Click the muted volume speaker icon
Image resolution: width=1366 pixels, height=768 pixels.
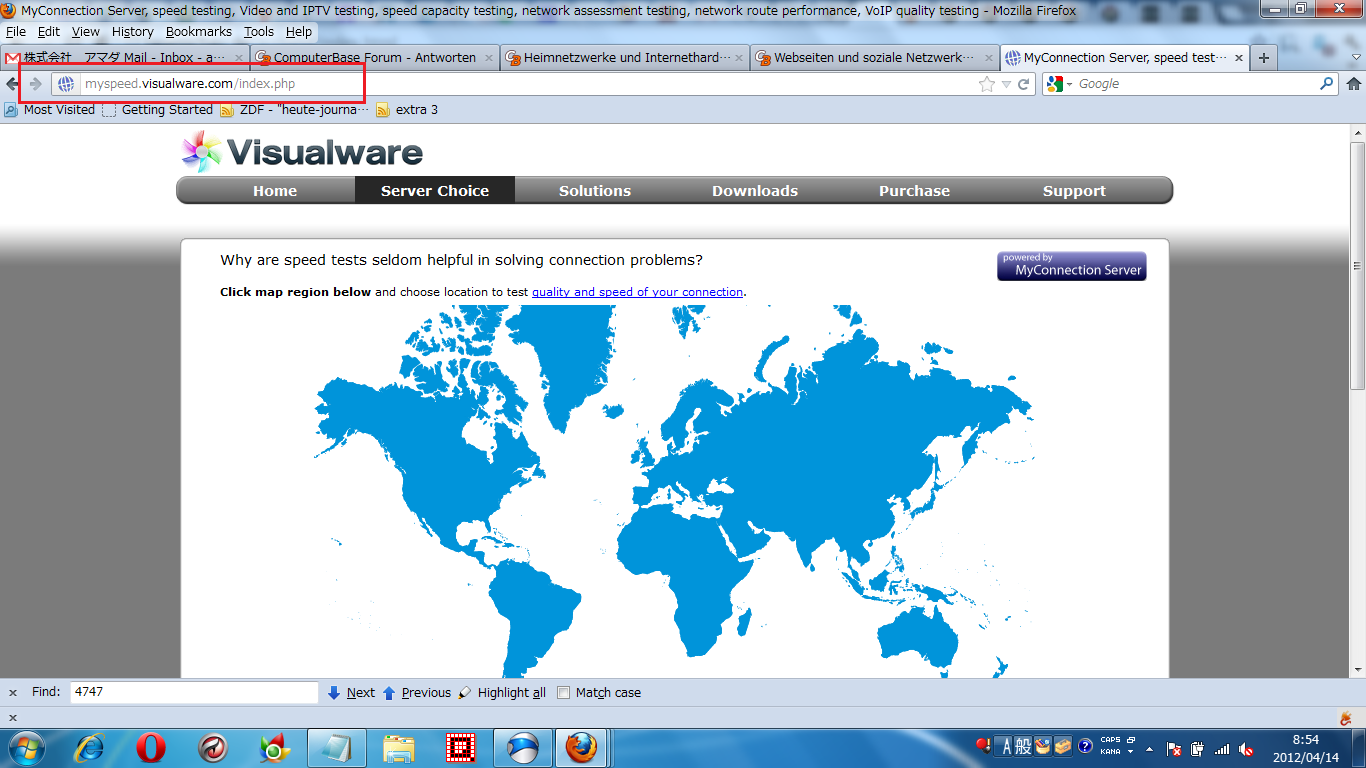coord(1246,748)
